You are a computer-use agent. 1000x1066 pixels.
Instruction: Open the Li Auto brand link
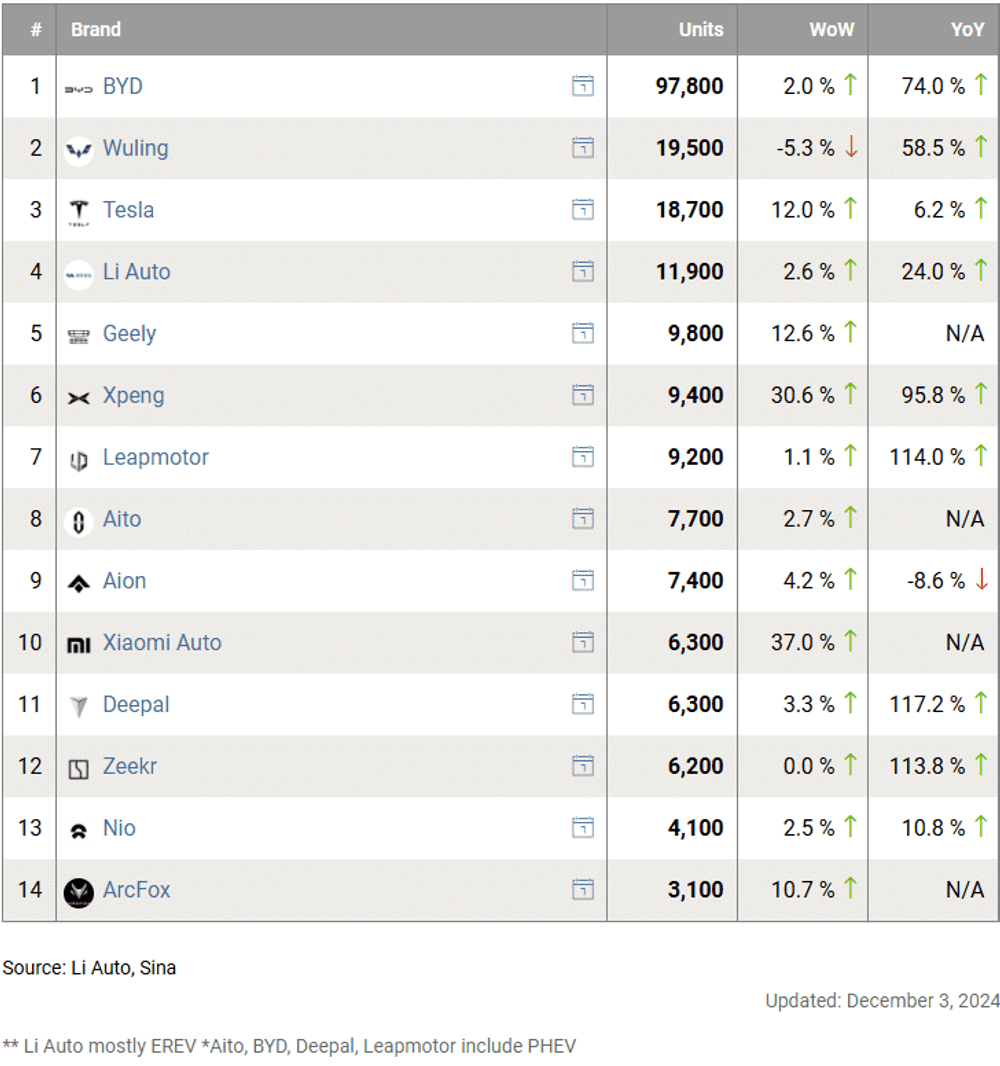pyautogui.click(x=136, y=272)
